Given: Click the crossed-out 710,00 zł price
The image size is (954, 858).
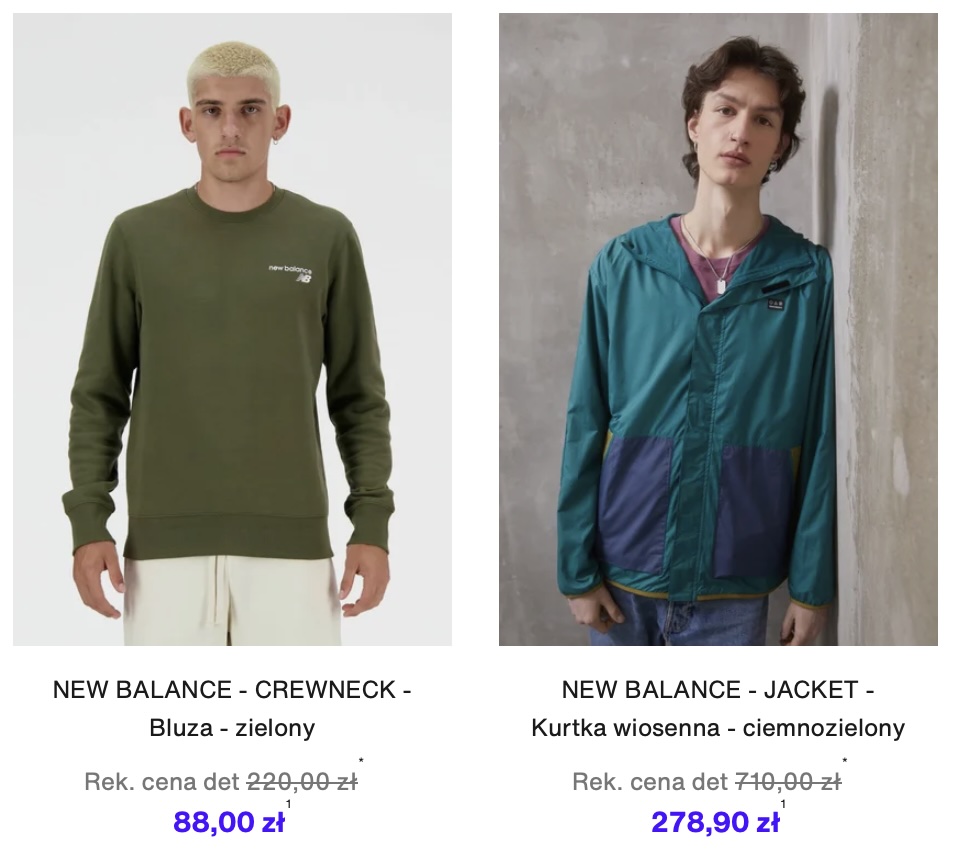Looking at the screenshot, I should [x=788, y=781].
